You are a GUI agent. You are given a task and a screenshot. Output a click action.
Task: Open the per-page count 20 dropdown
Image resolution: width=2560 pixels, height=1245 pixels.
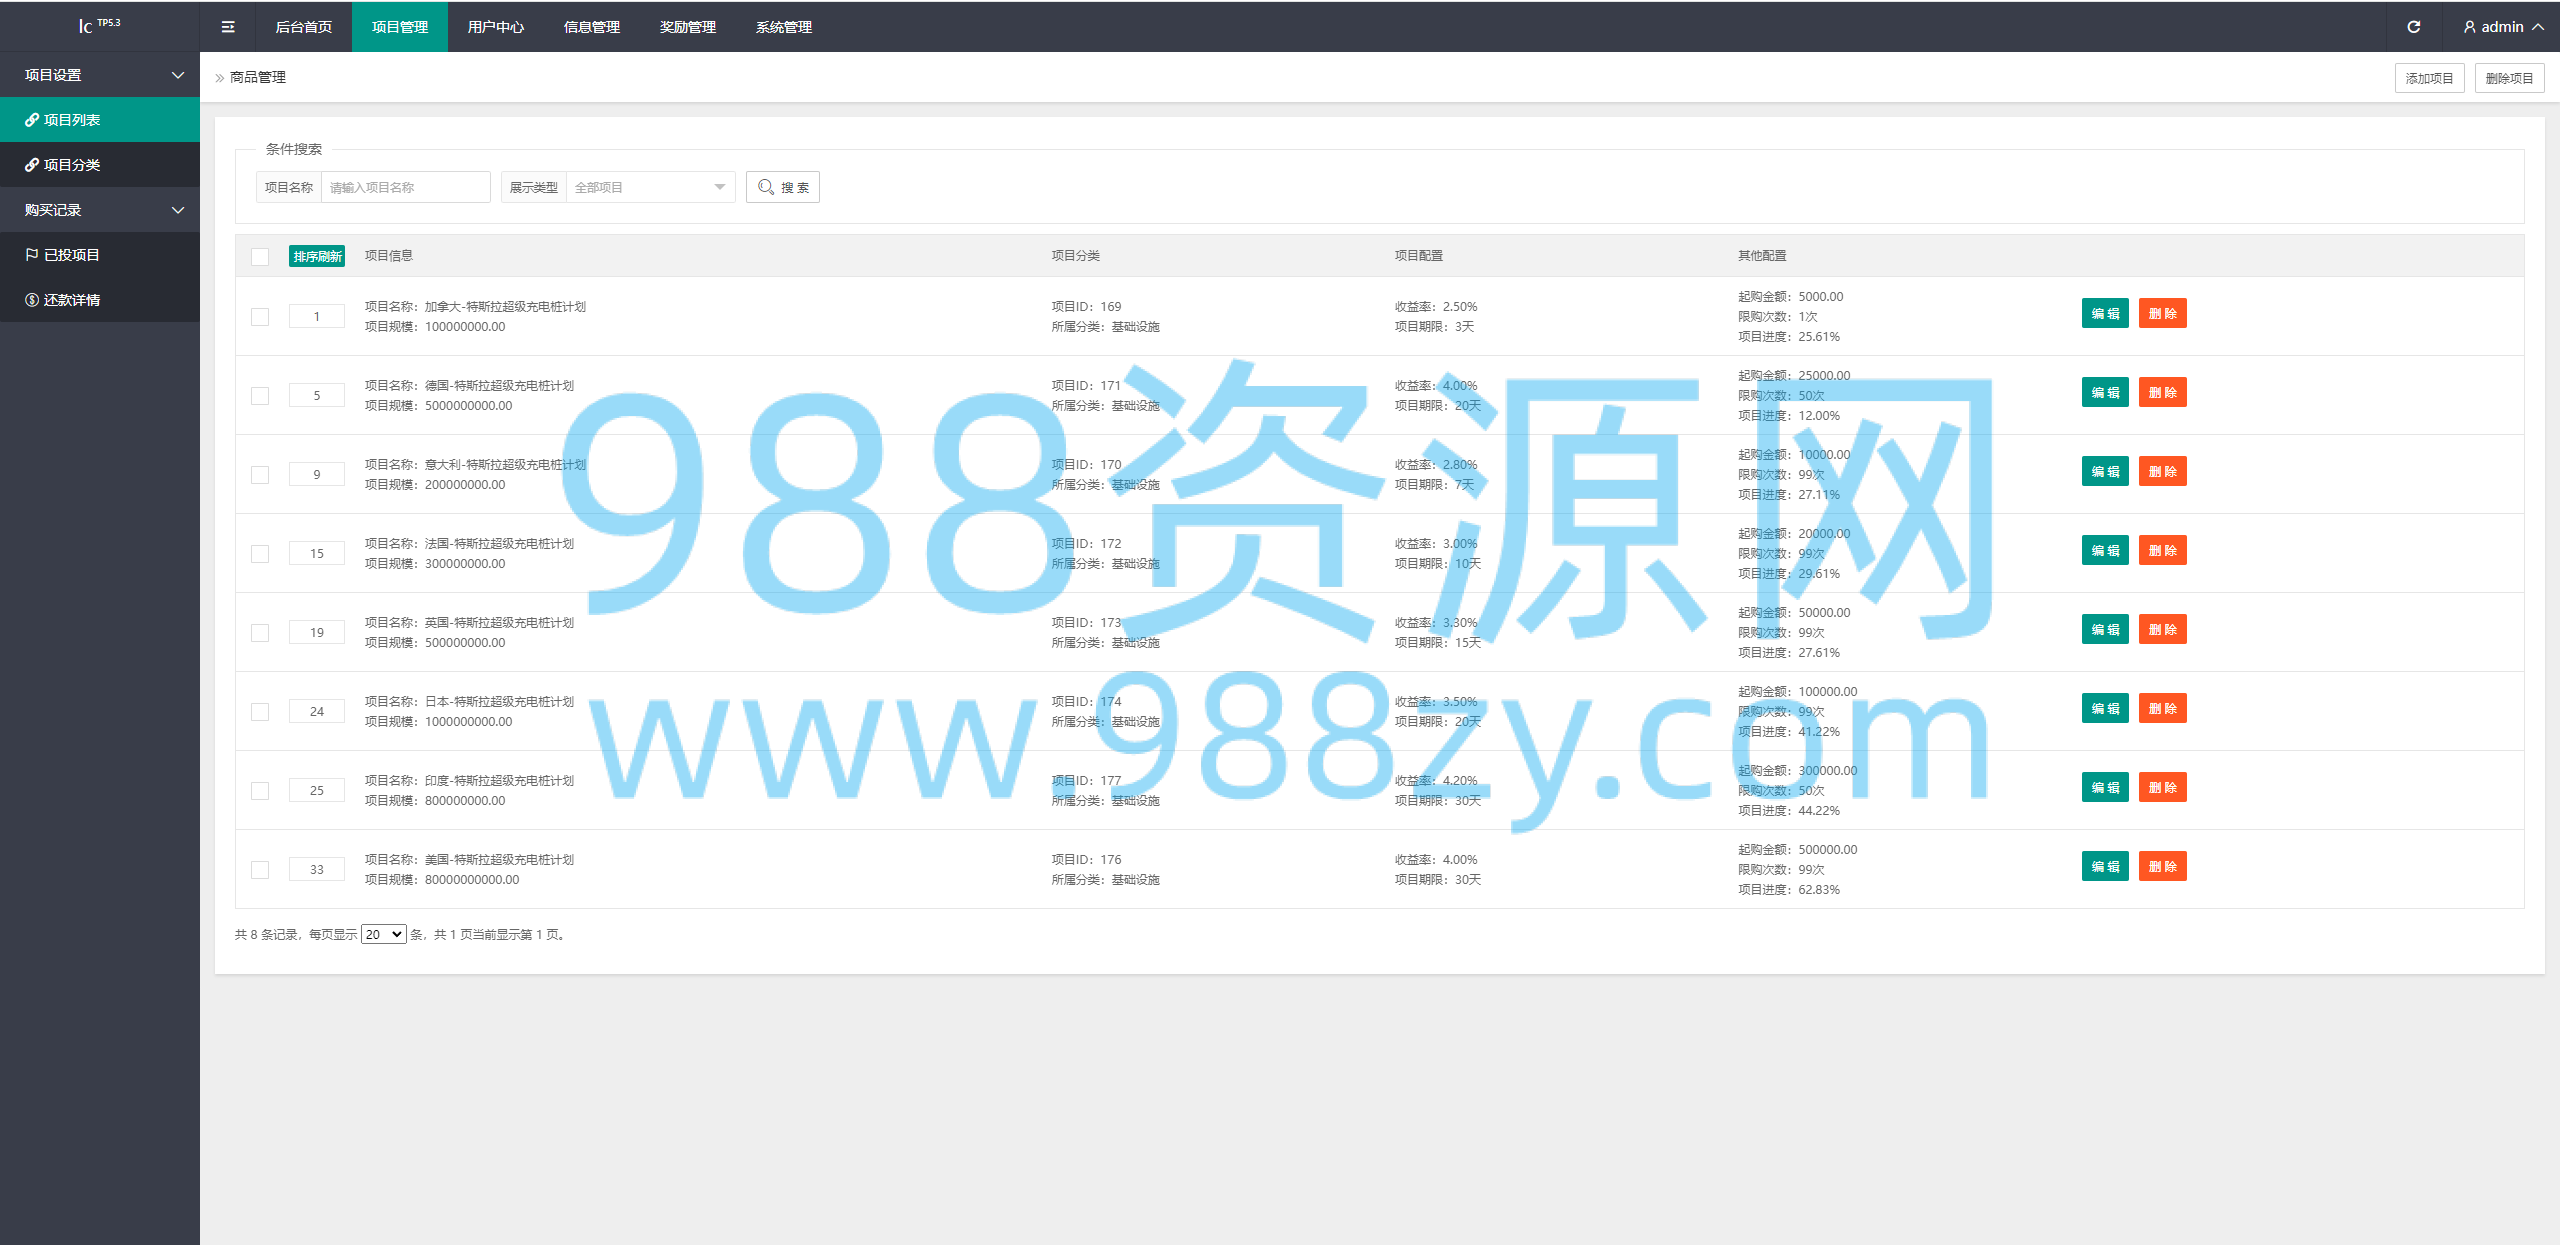pyautogui.click(x=383, y=934)
